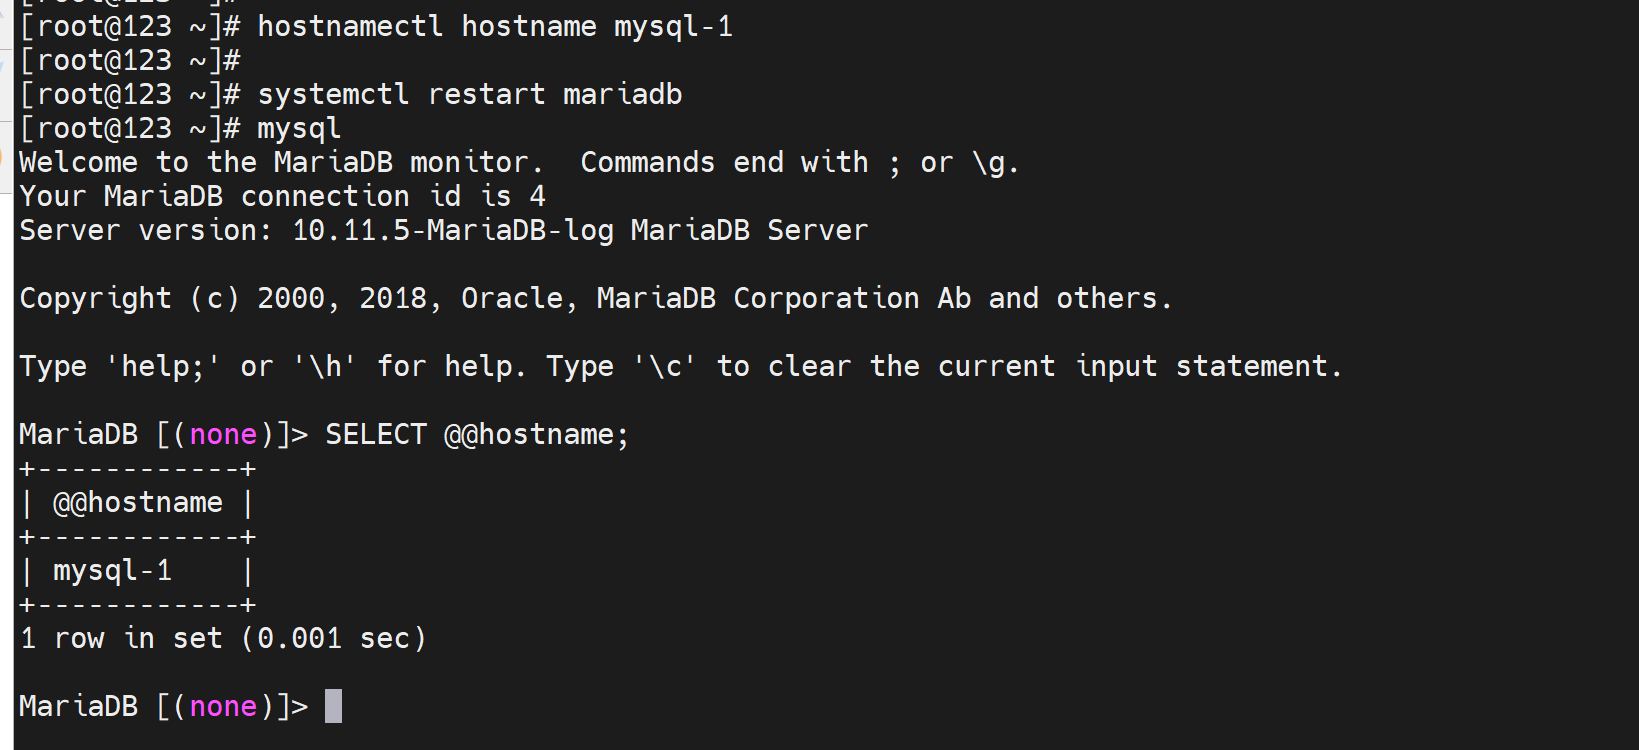Click the magenta 'none' in the last MariaDB prompt
Viewport: 1639px width, 750px height.
223,707
